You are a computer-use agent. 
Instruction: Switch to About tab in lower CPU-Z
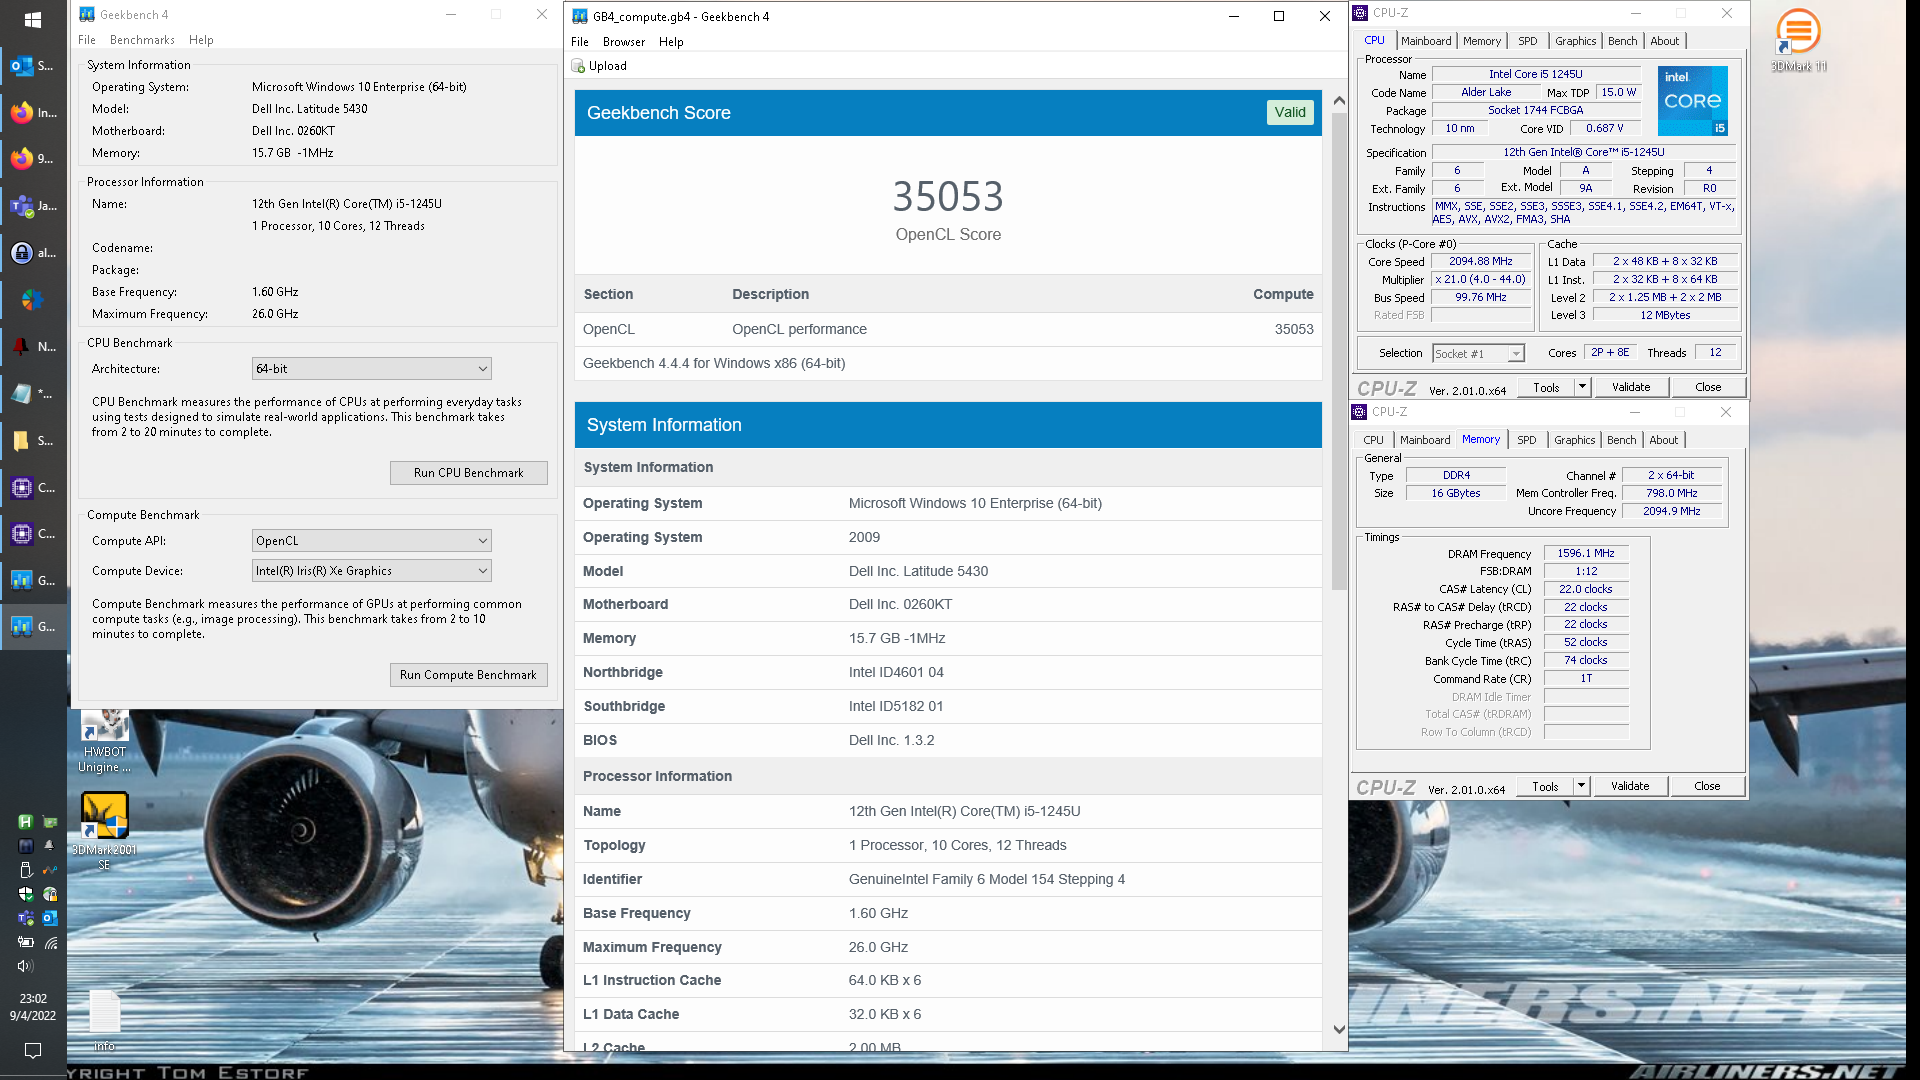[x=1664, y=440]
